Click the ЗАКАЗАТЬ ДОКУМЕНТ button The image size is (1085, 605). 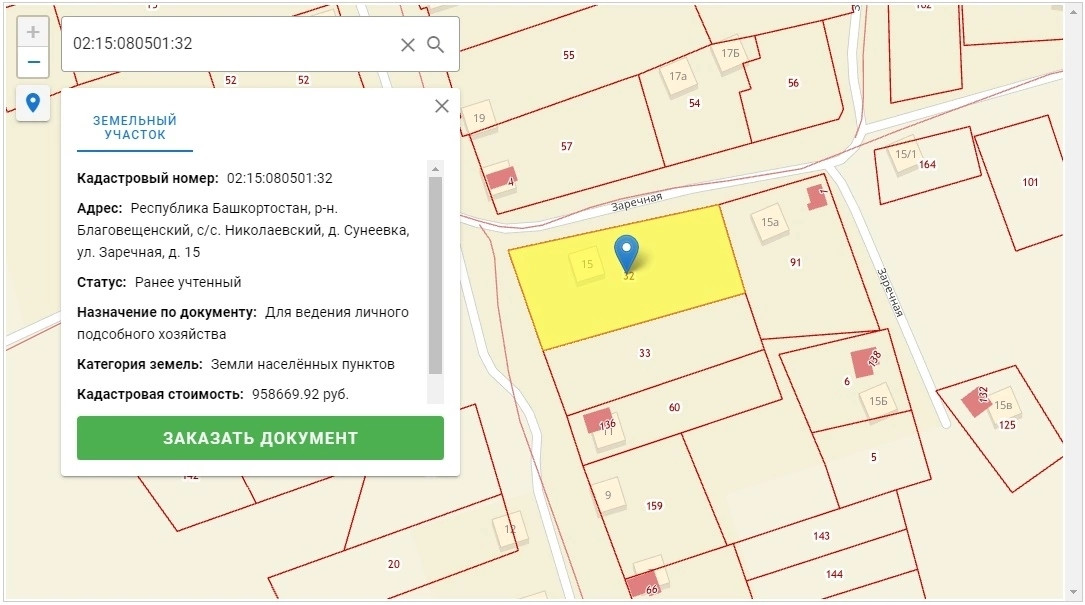click(260, 437)
